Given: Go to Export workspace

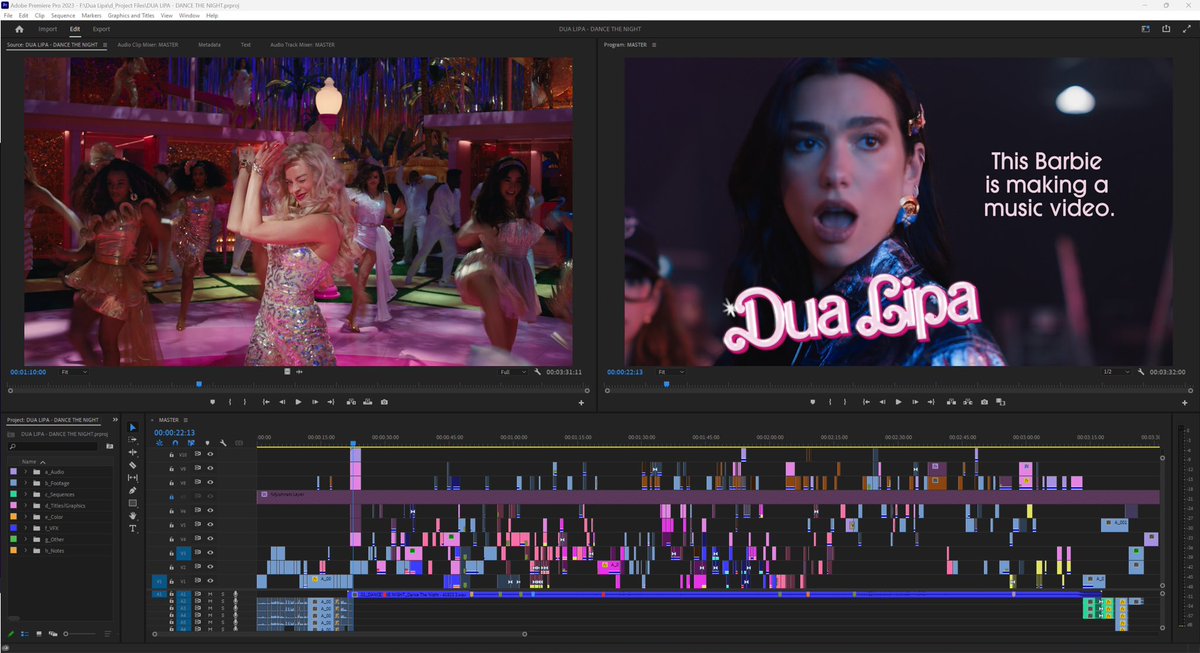Looking at the screenshot, I should point(102,29).
